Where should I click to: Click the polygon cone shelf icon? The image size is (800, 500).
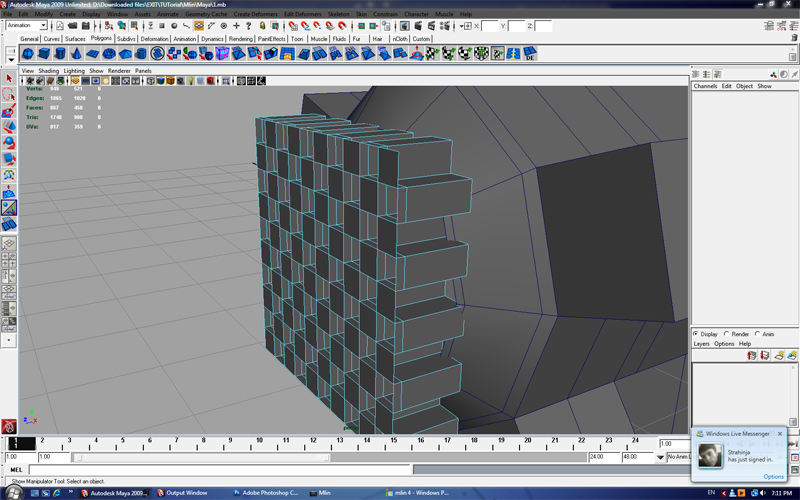coord(76,54)
